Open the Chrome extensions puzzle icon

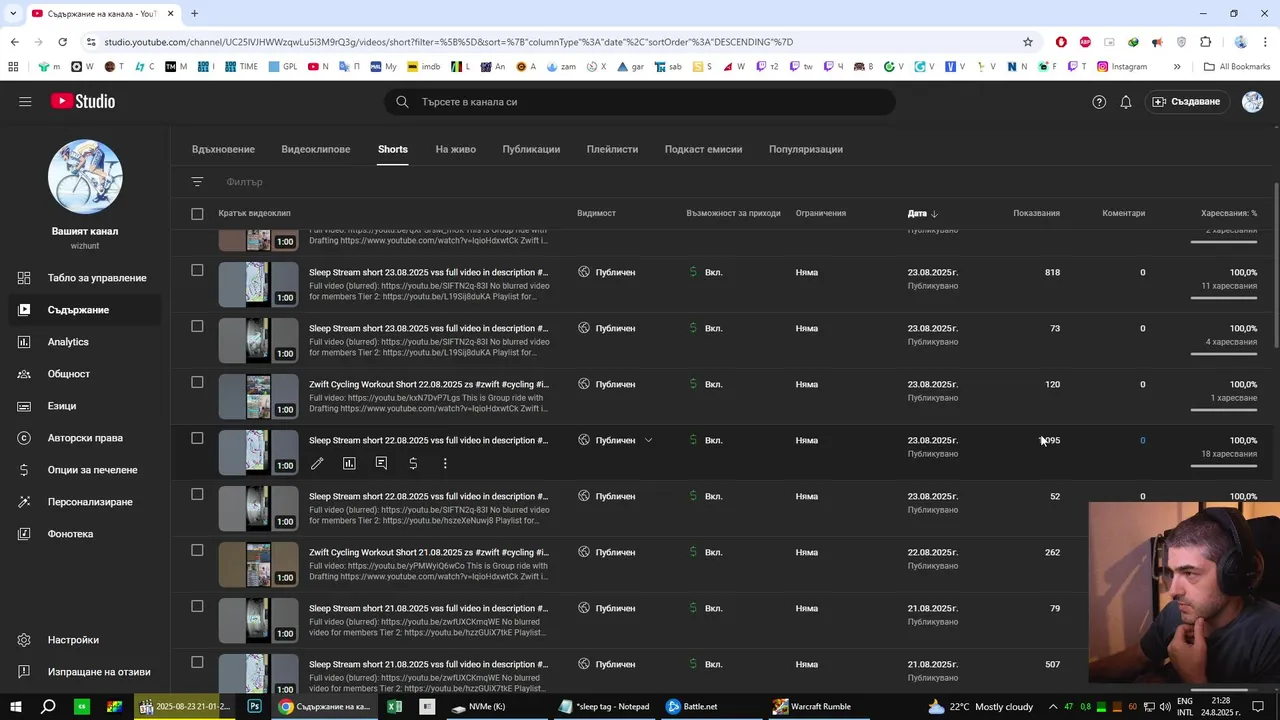[x=1205, y=42]
